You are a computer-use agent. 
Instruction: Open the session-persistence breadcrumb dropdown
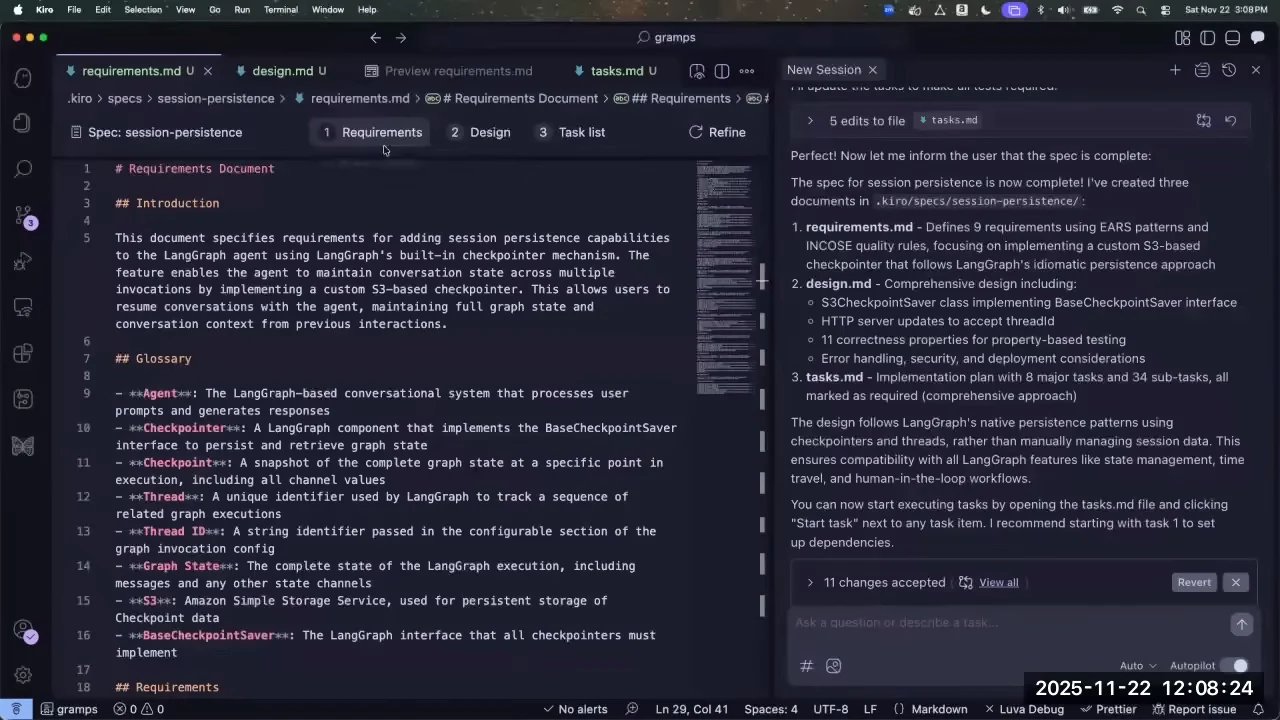216,99
